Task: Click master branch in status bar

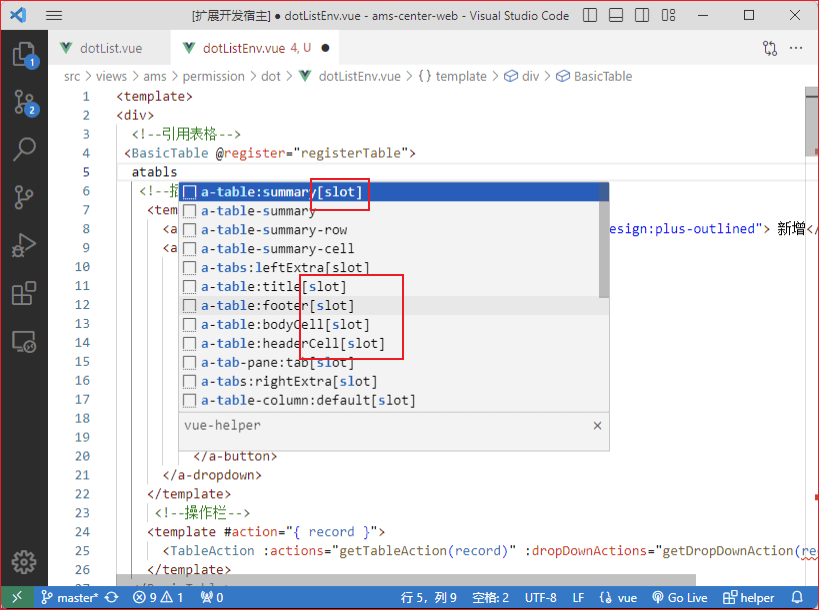Action: point(70,598)
